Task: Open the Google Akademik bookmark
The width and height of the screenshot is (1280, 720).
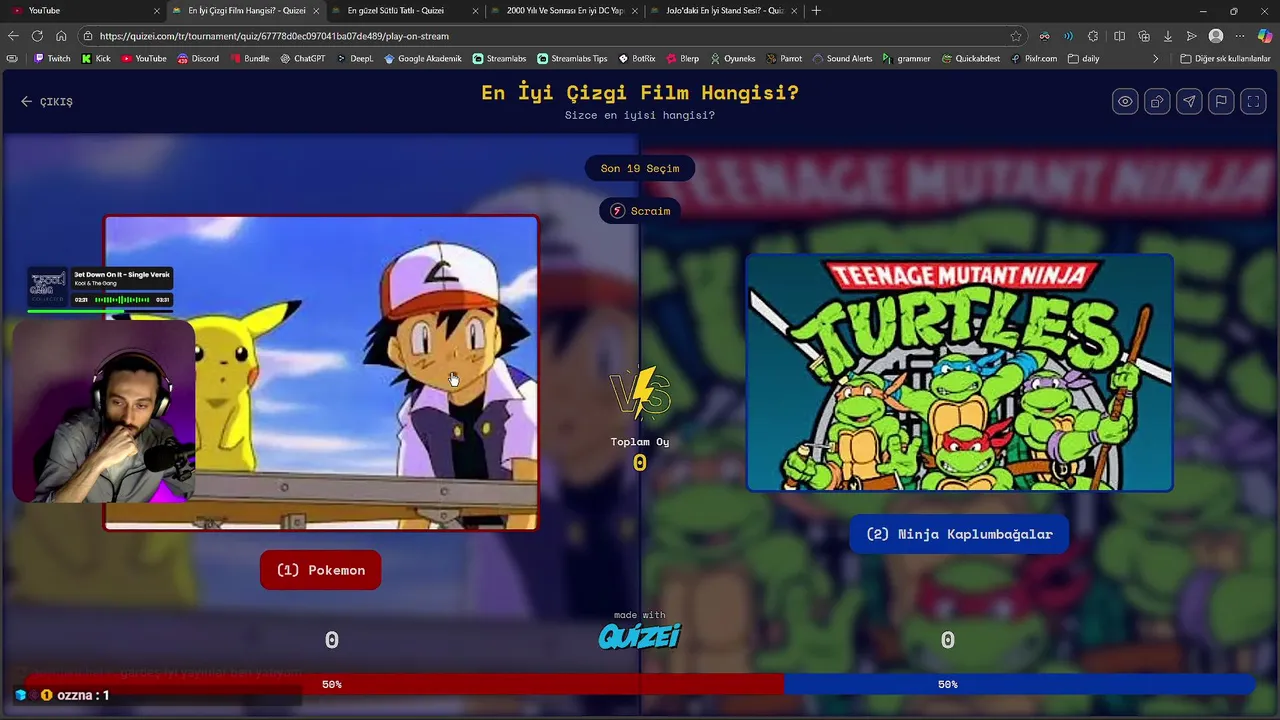Action: coord(423,58)
